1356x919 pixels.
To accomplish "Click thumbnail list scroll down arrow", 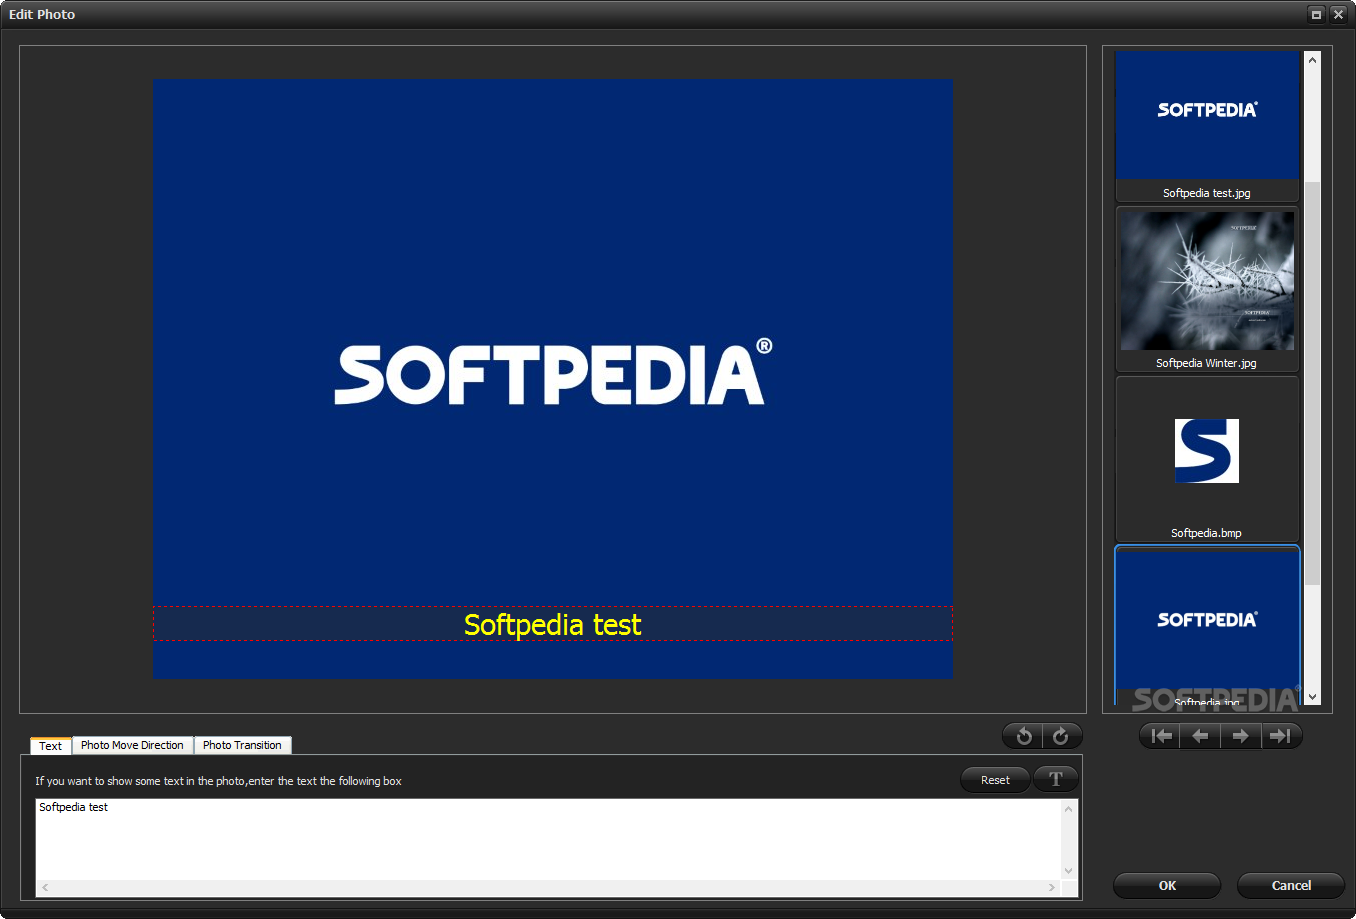I will point(1312,697).
